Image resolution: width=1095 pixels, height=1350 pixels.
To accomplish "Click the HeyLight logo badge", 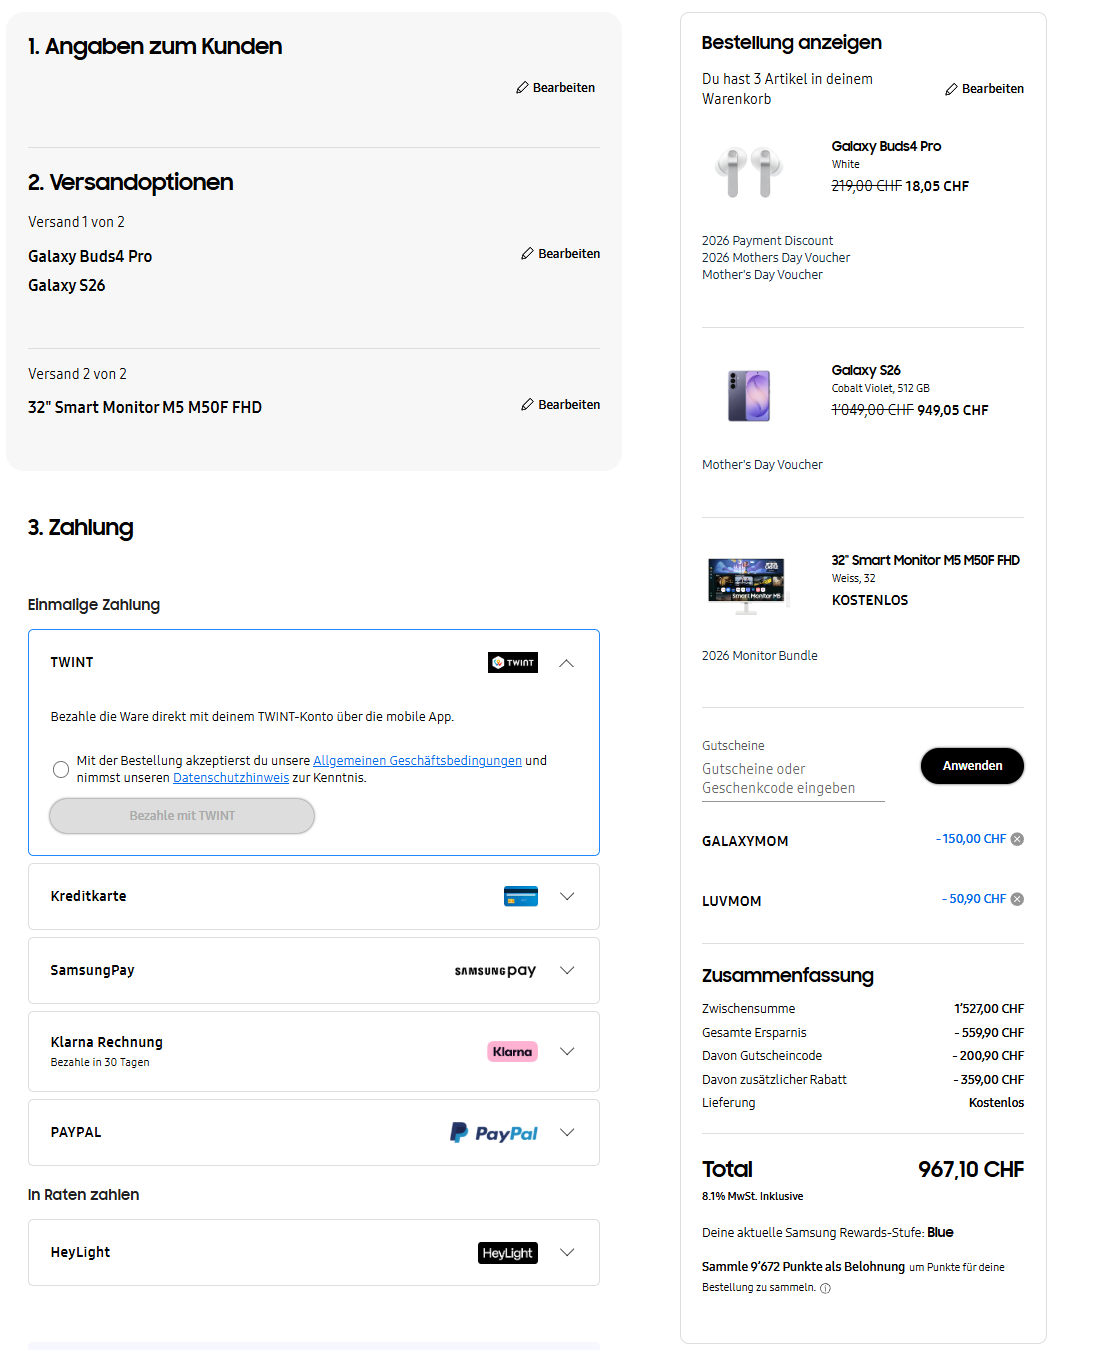I will pos(508,1253).
